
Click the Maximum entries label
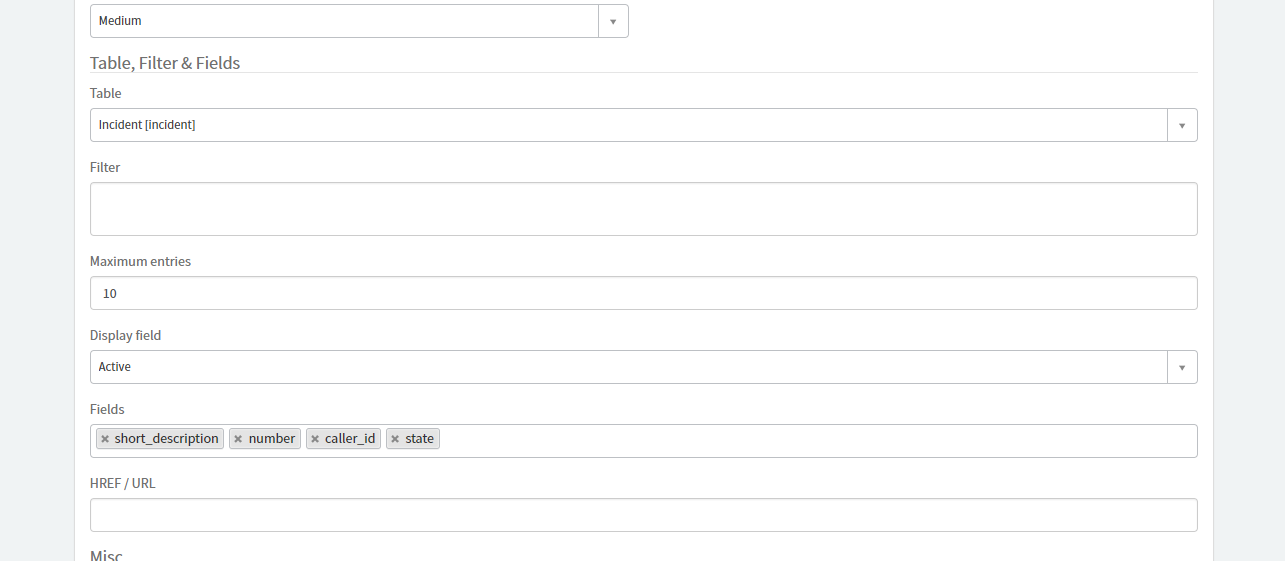point(140,261)
